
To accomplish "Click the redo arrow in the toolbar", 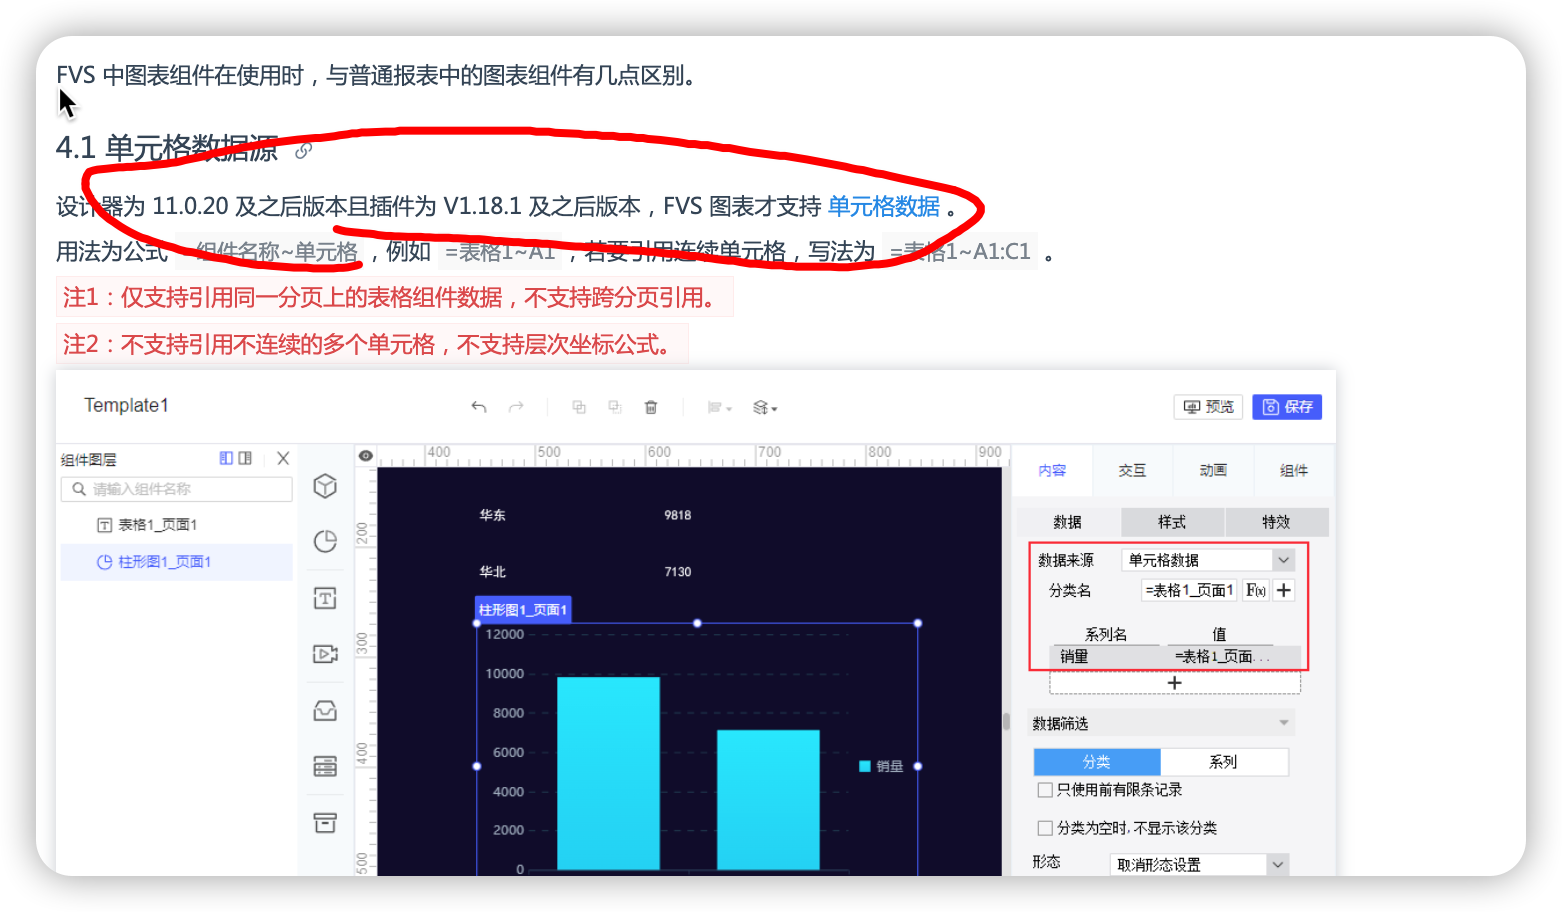I will (x=516, y=407).
